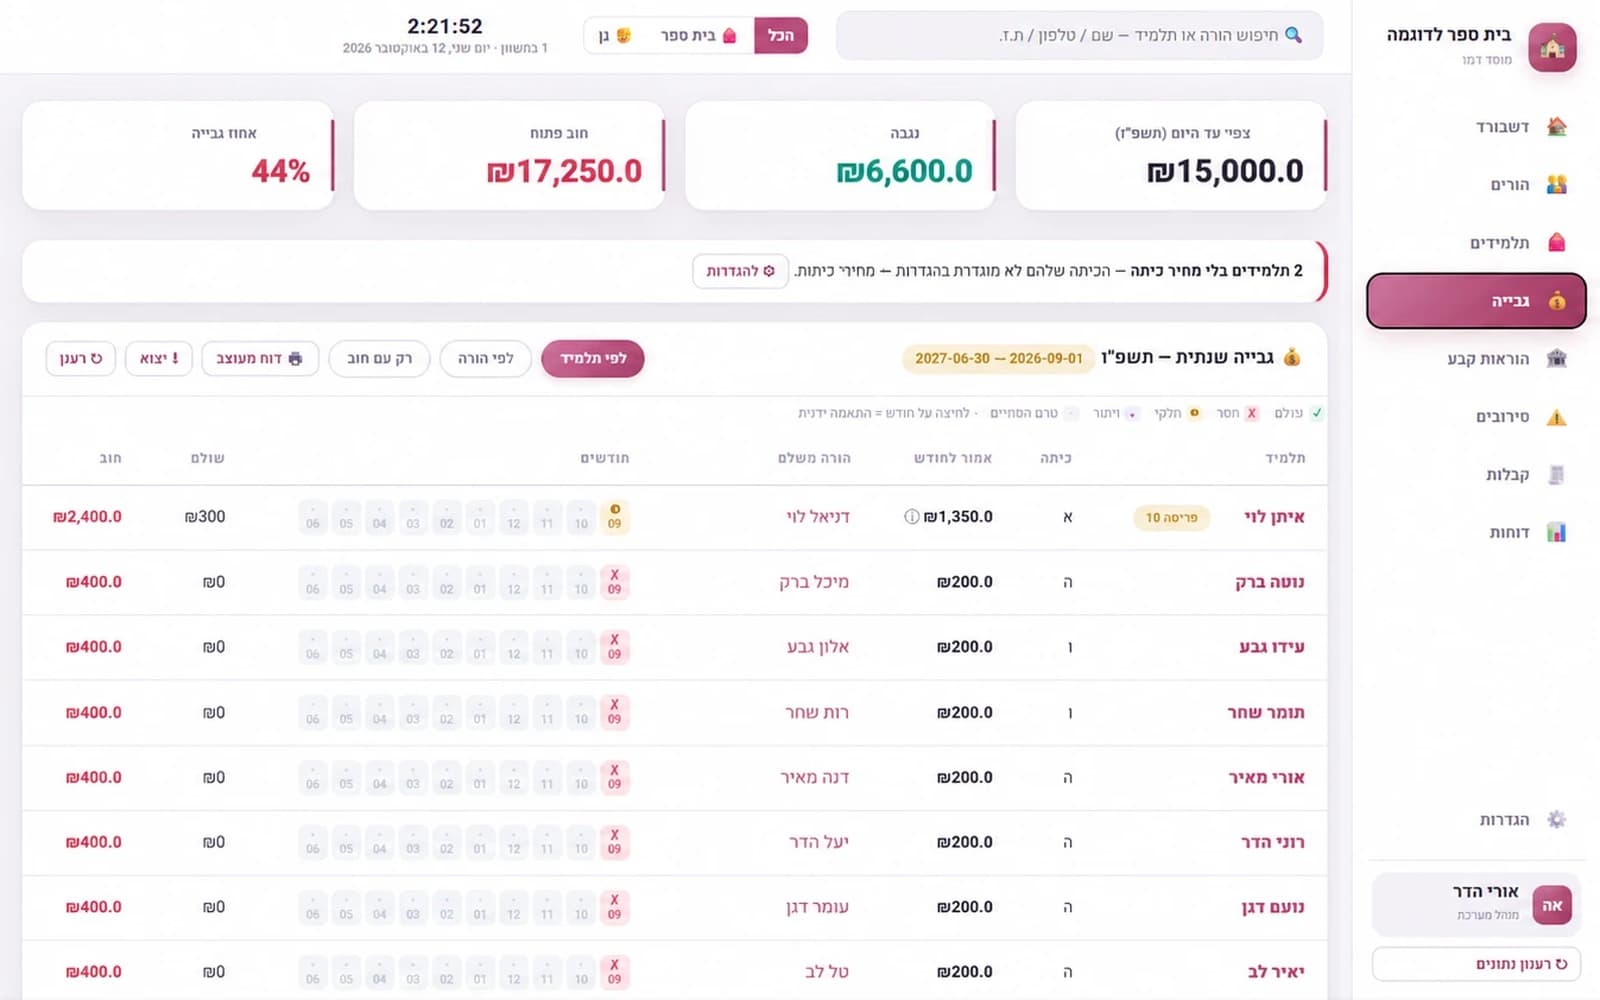Open the סירובים warning icon in sidebar

[x=1556, y=417]
